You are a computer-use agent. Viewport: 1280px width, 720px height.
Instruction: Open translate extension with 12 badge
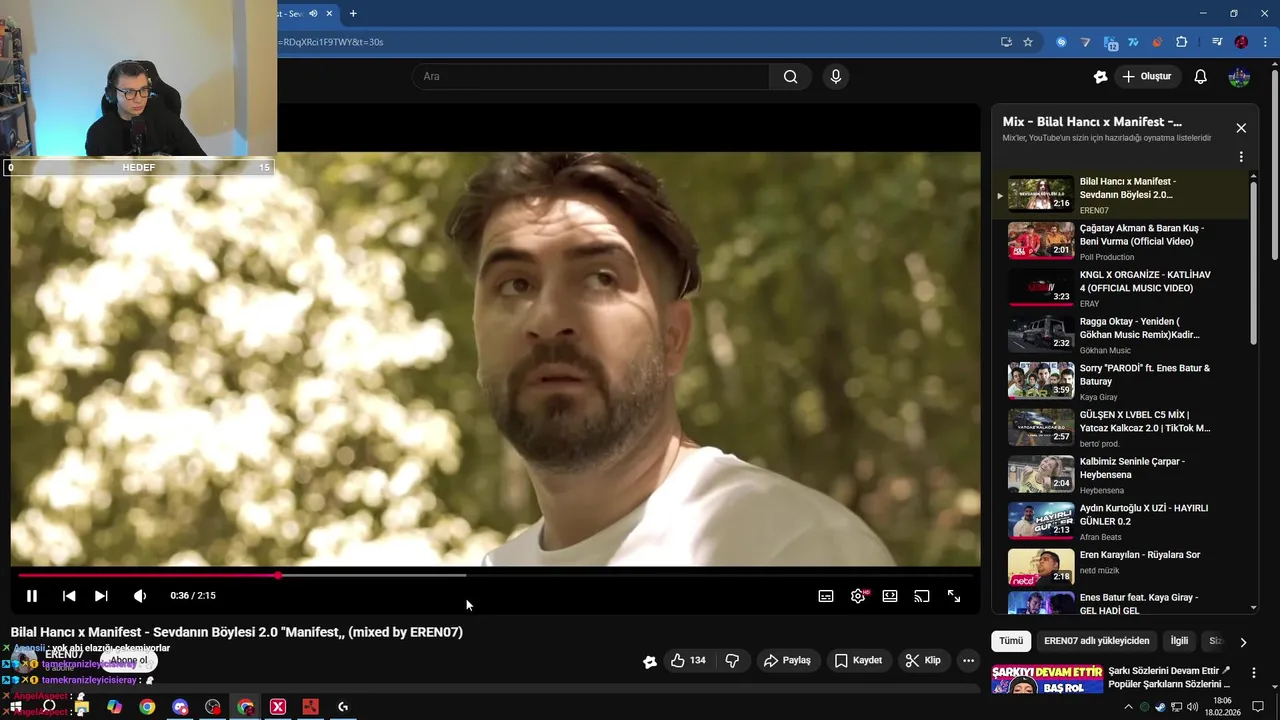click(1110, 42)
